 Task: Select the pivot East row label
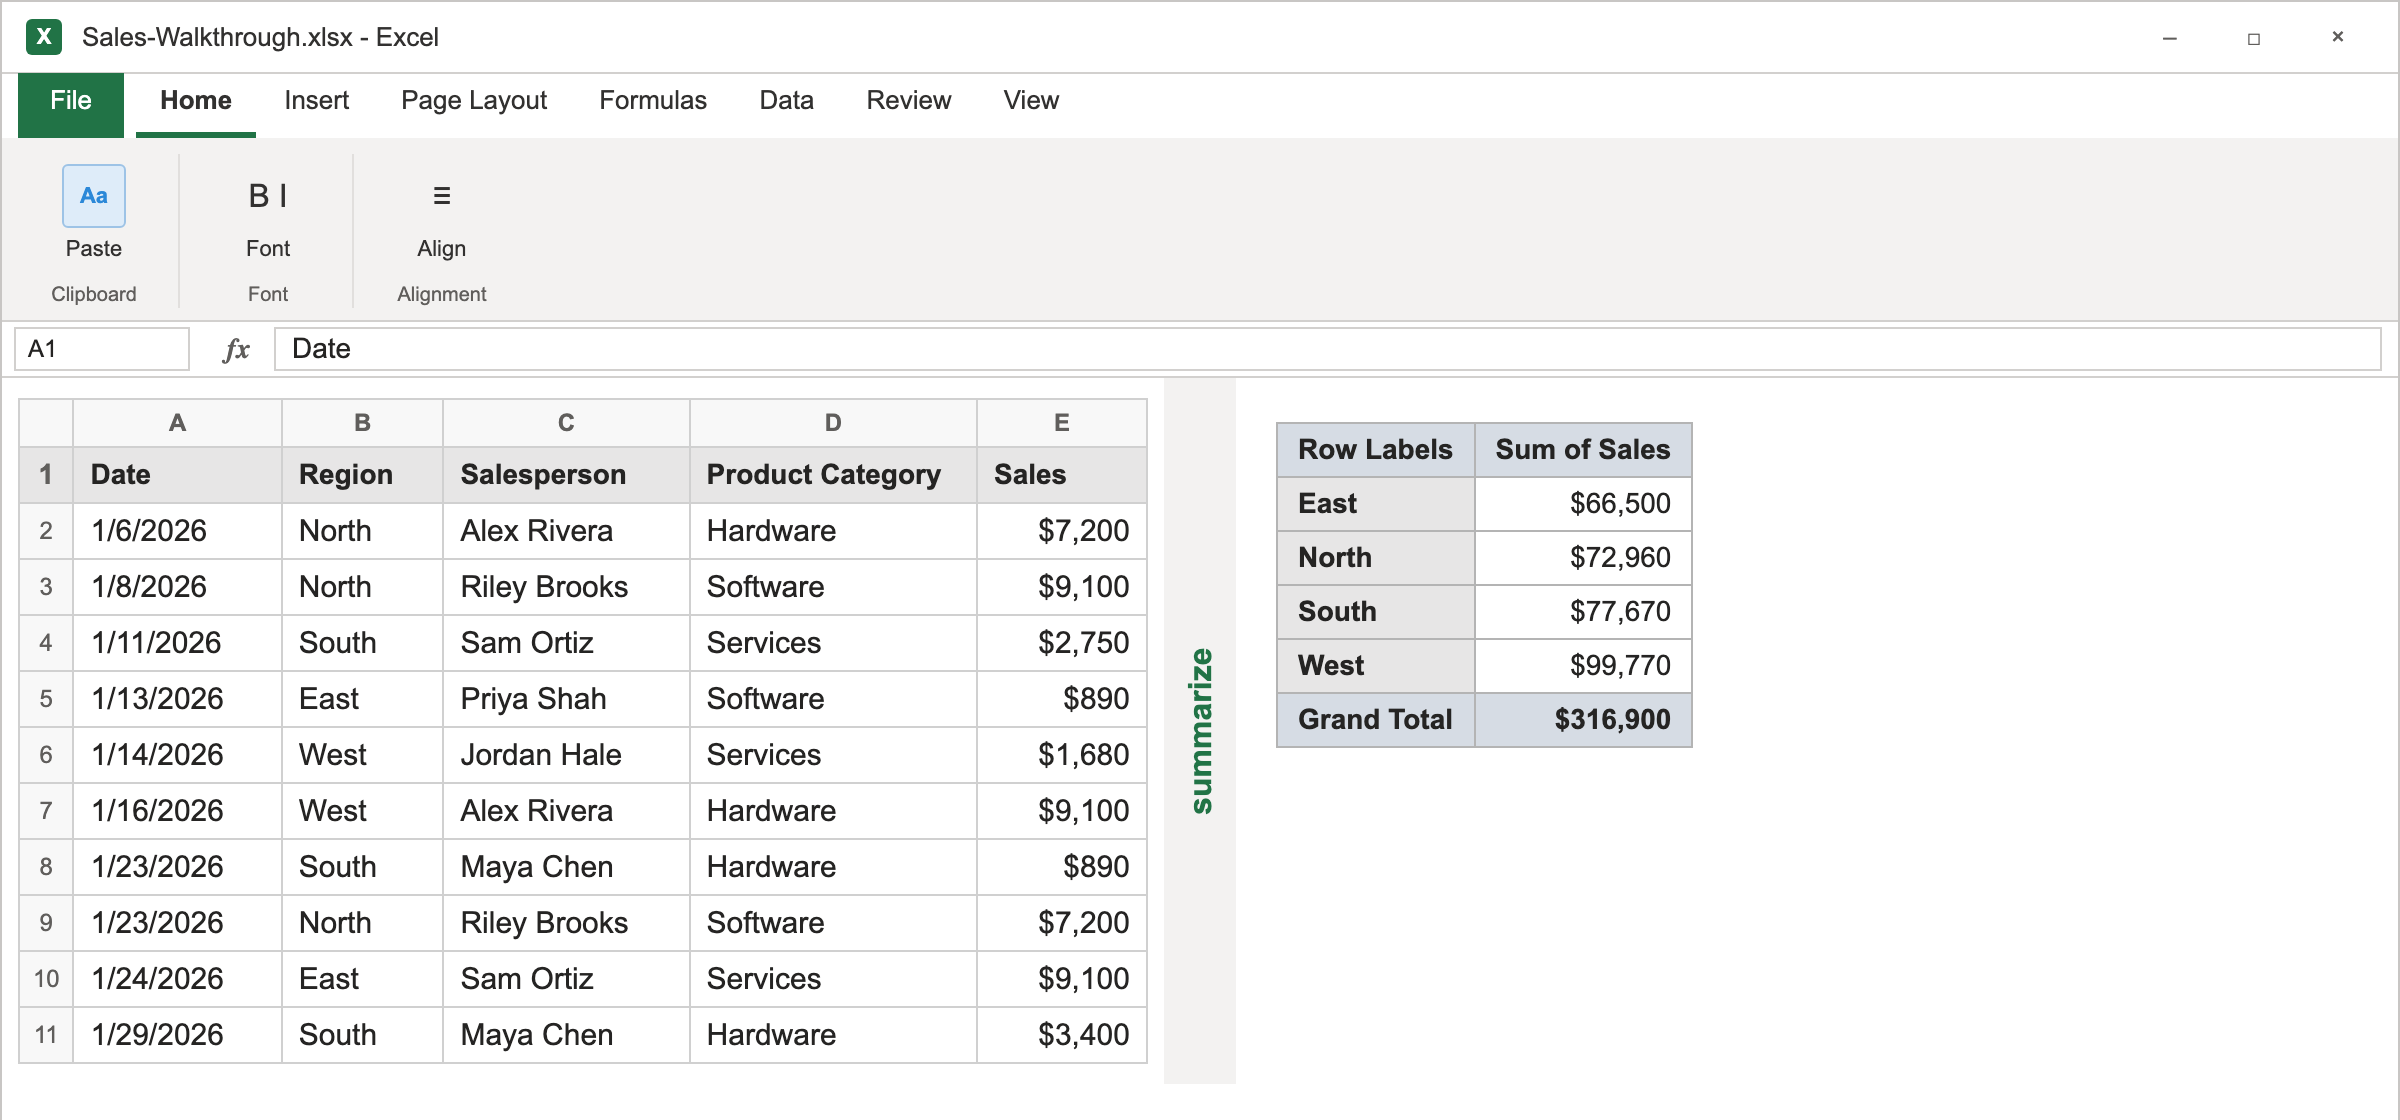point(1375,504)
